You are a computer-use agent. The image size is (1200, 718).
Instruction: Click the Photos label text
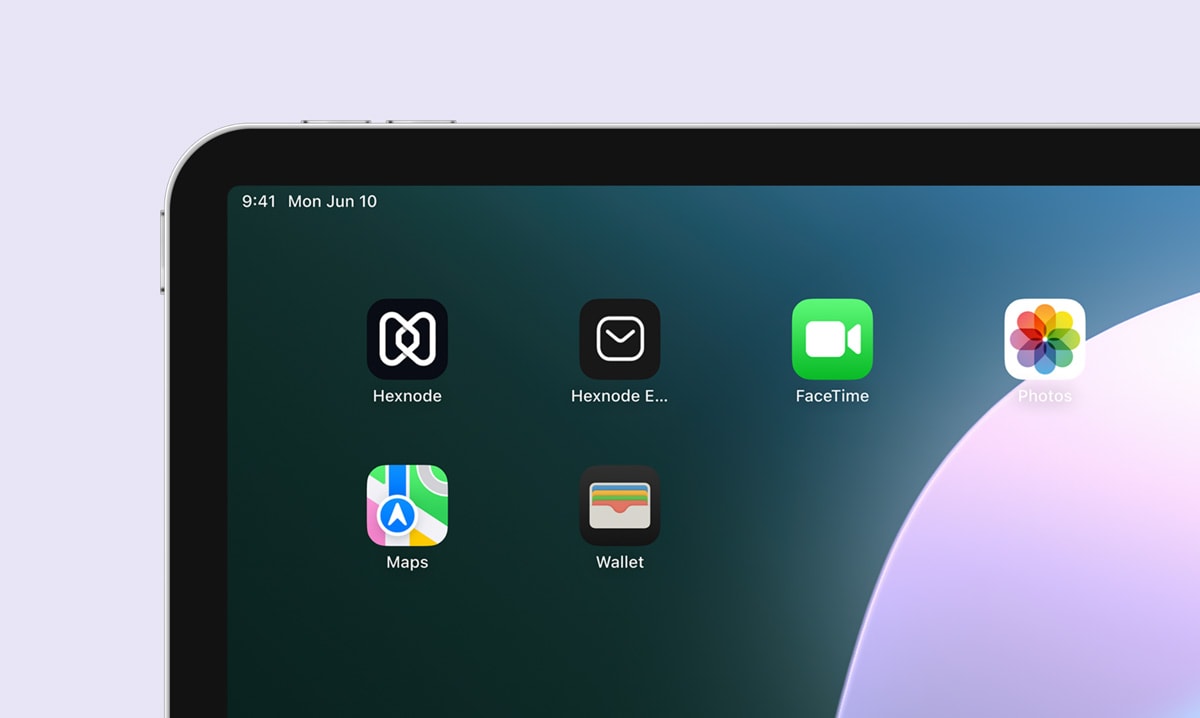(x=1045, y=396)
